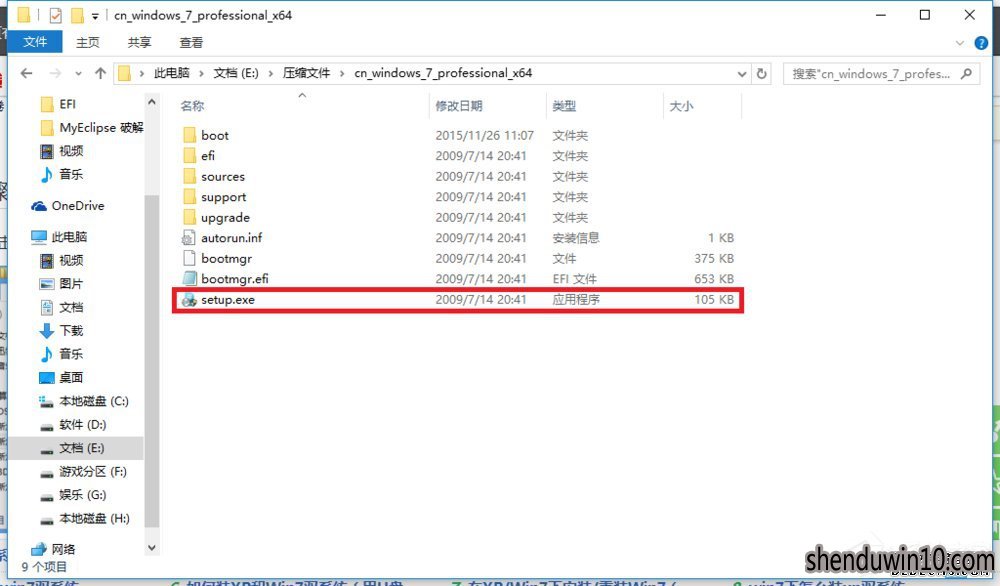The height and width of the screenshot is (586, 1000).
Task: Select the bootmgr file icon
Action: click(x=189, y=258)
